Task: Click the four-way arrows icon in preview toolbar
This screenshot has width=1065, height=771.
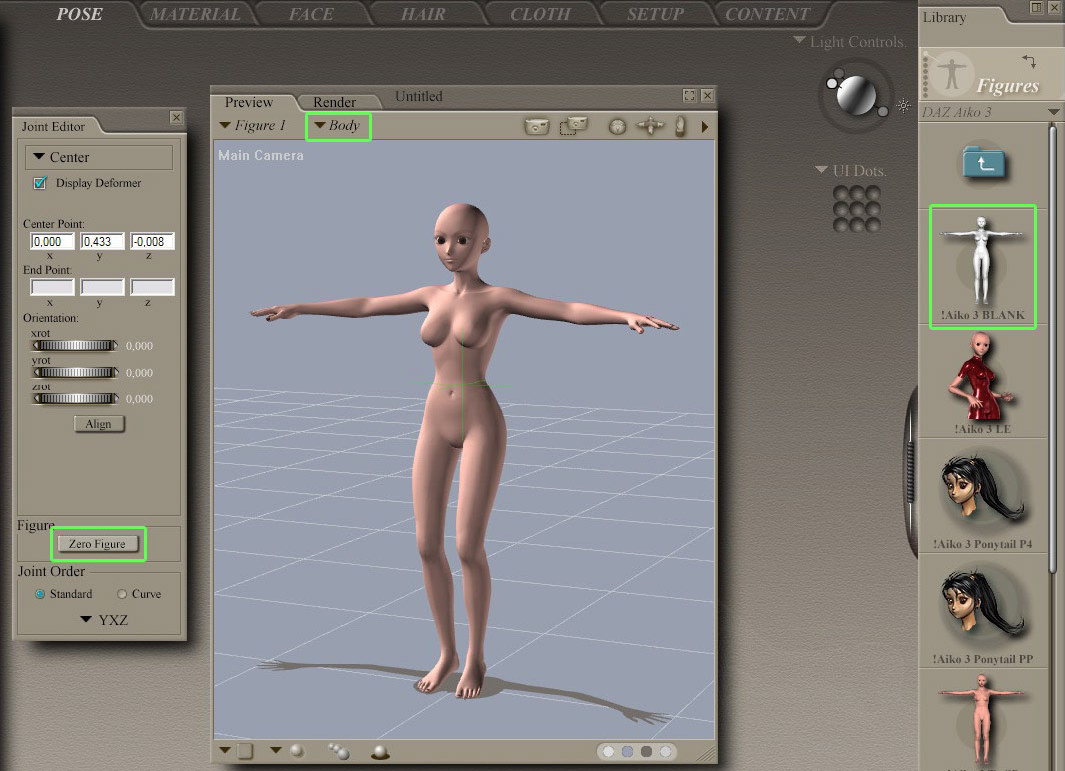Action: 651,126
